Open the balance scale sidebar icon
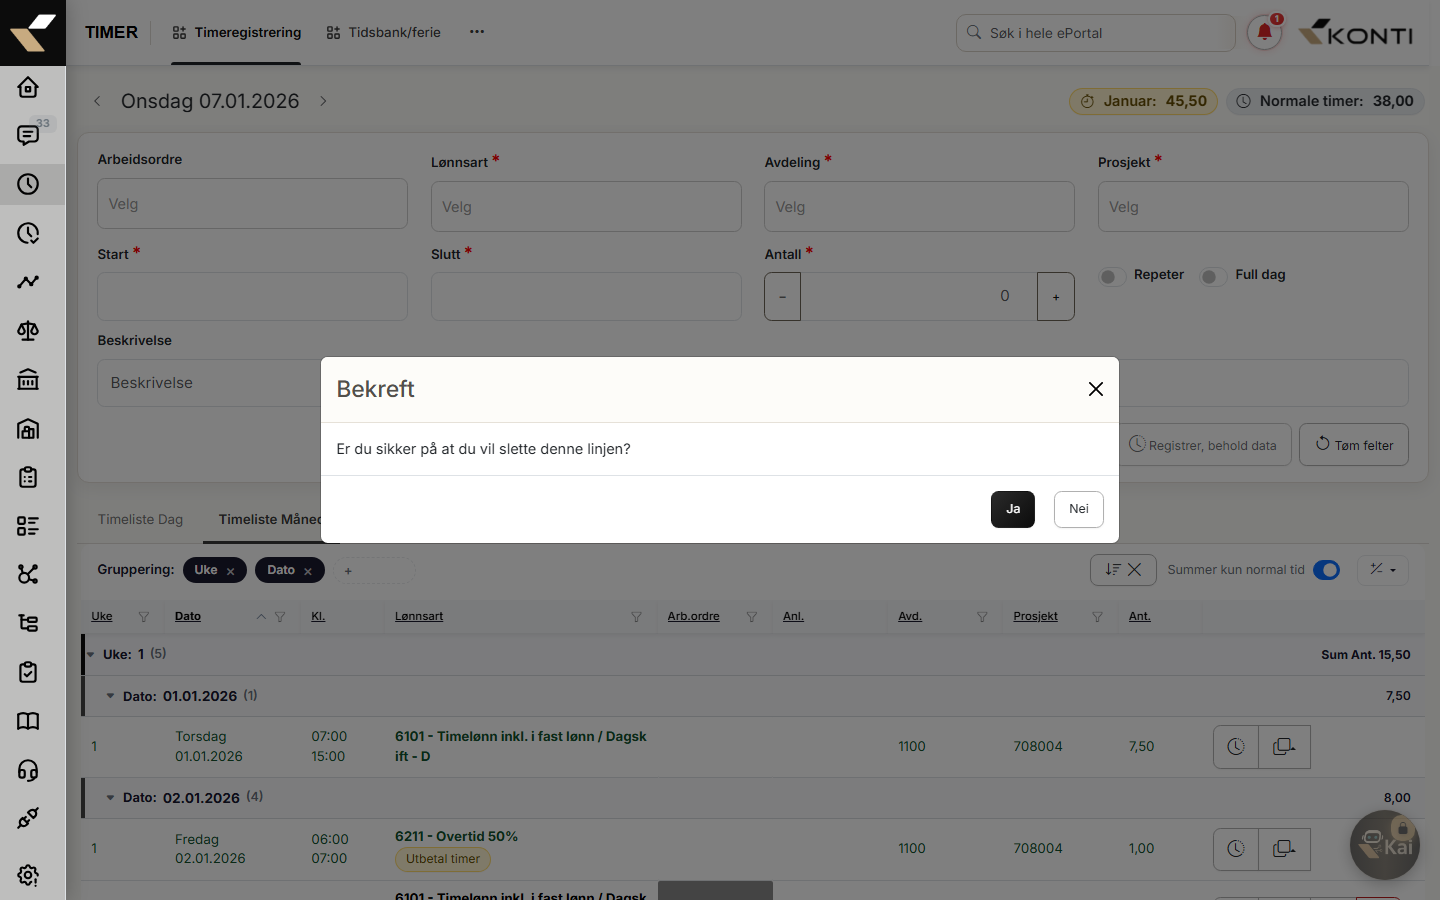Image resolution: width=1440 pixels, height=900 pixels. pyautogui.click(x=28, y=331)
